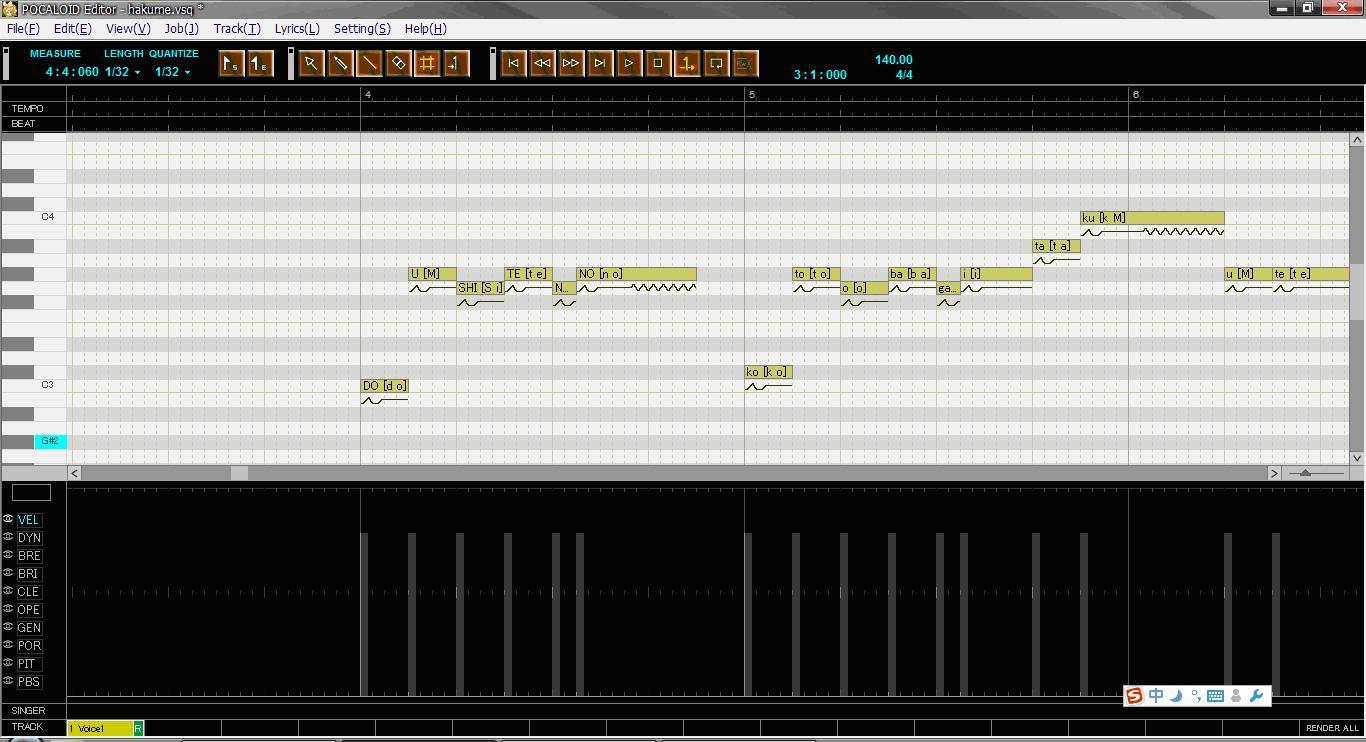This screenshot has height=742, width=1366.
Task: Toggle the eye icon beside BRE
Action: click(x=8, y=555)
